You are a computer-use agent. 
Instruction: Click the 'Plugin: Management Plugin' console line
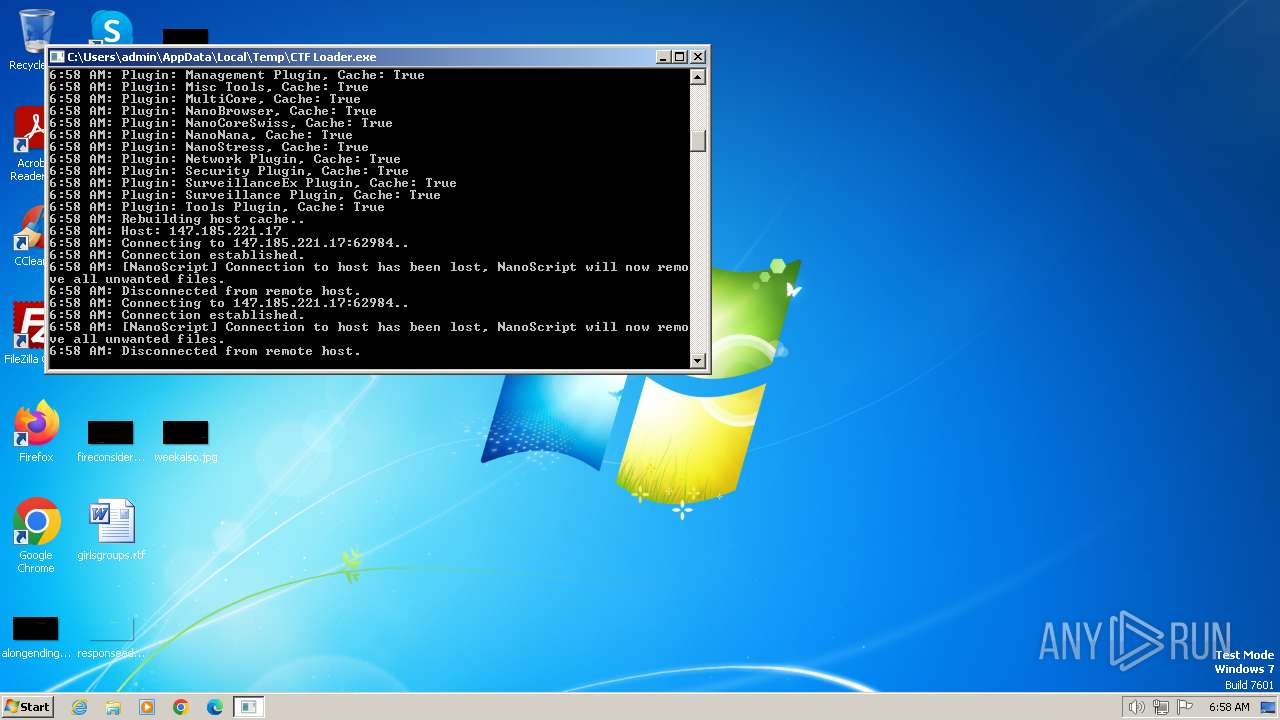click(237, 75)
